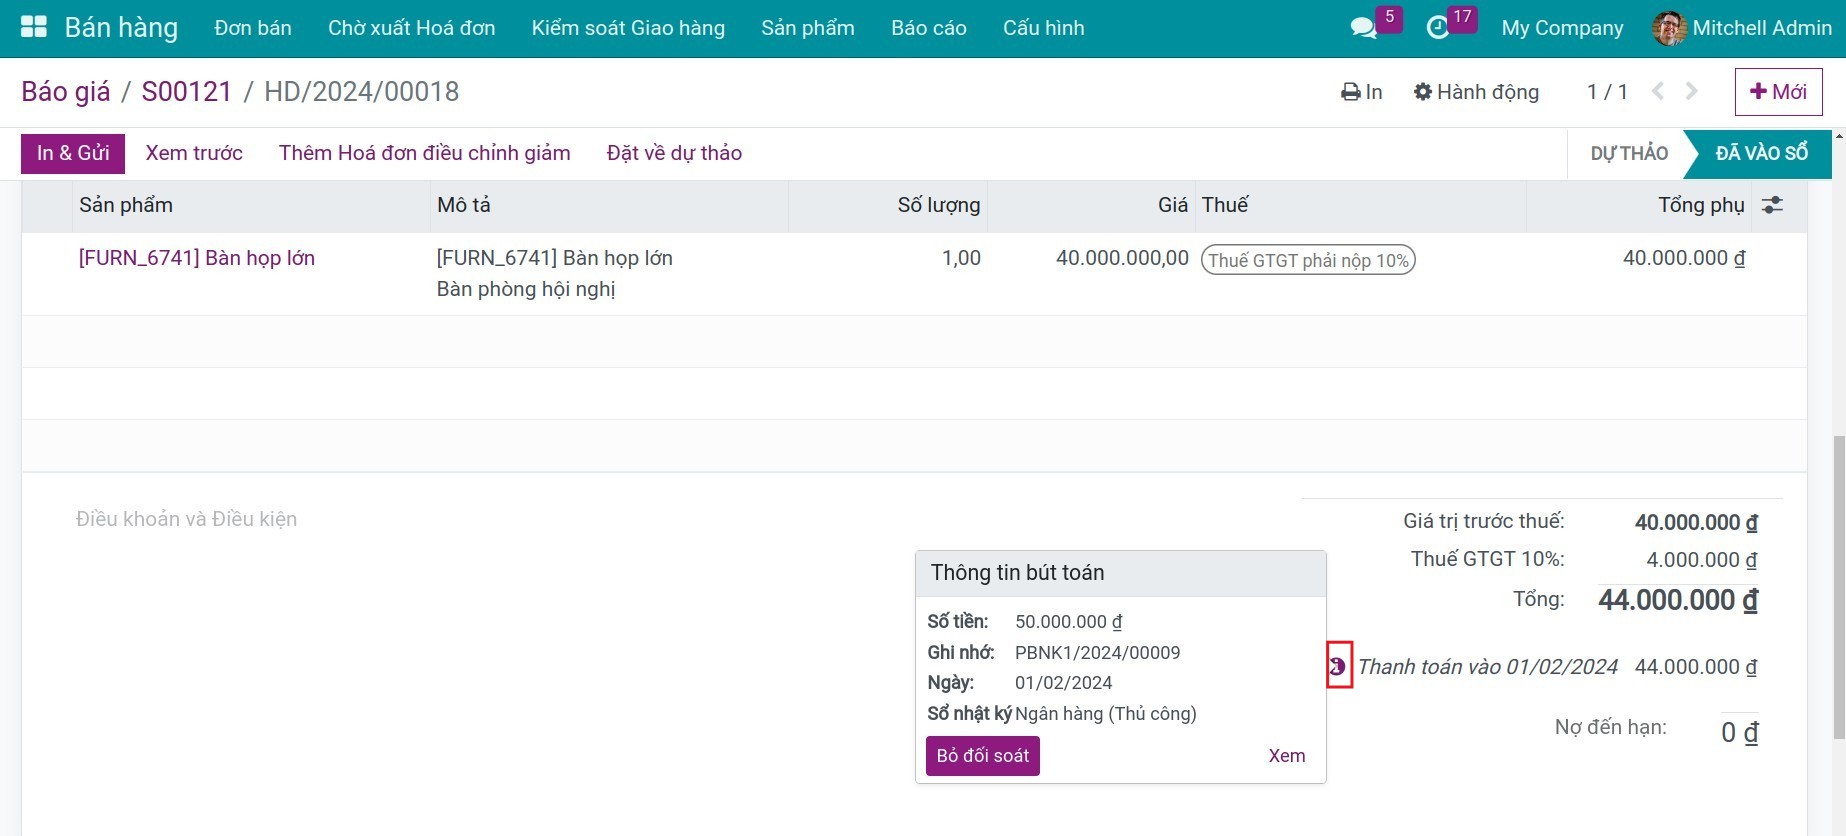
Task: Open the Hành động dropdown
Action: (1476, 92)
